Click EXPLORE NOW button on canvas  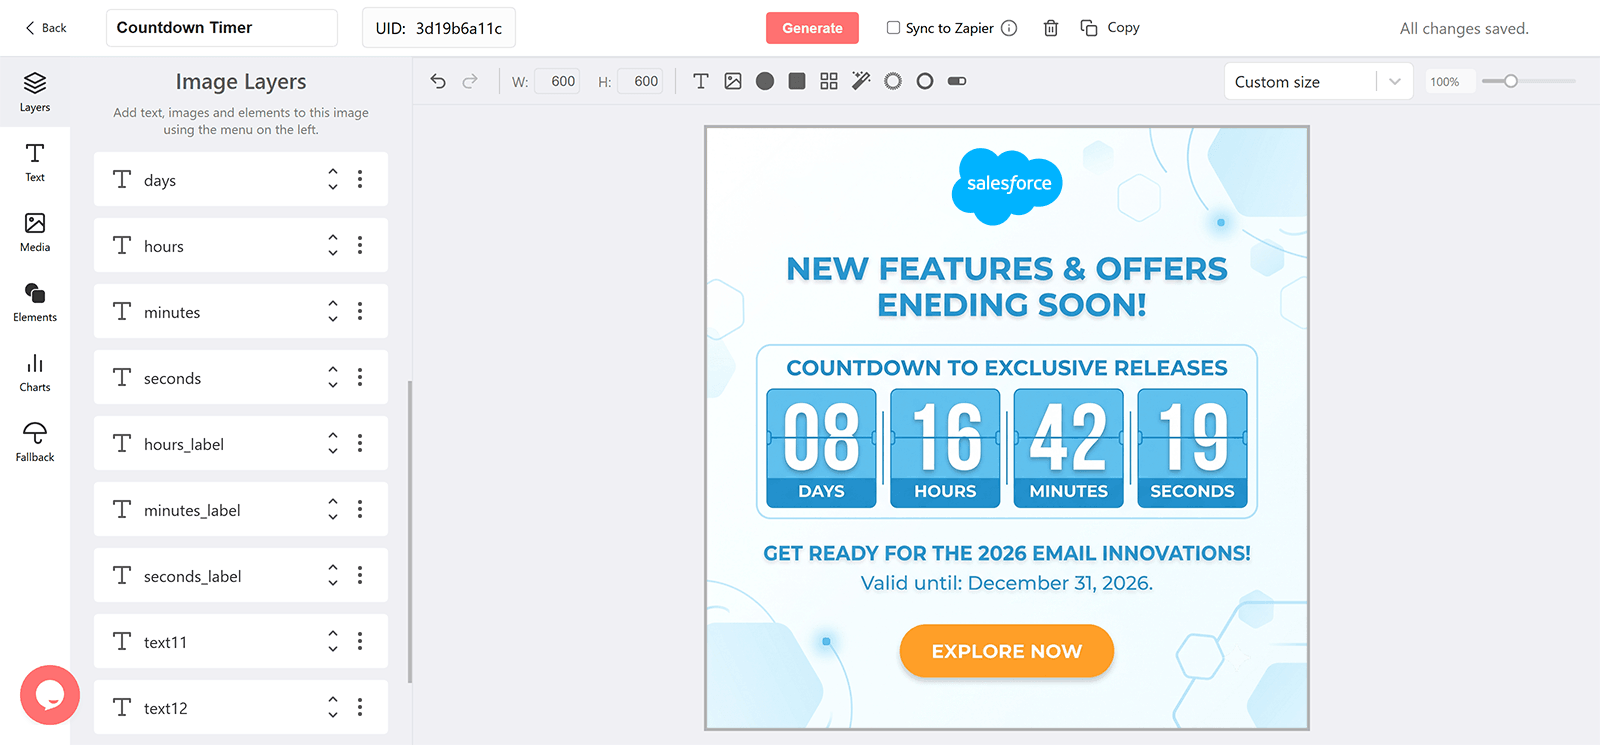click(x=1006, y=651)
